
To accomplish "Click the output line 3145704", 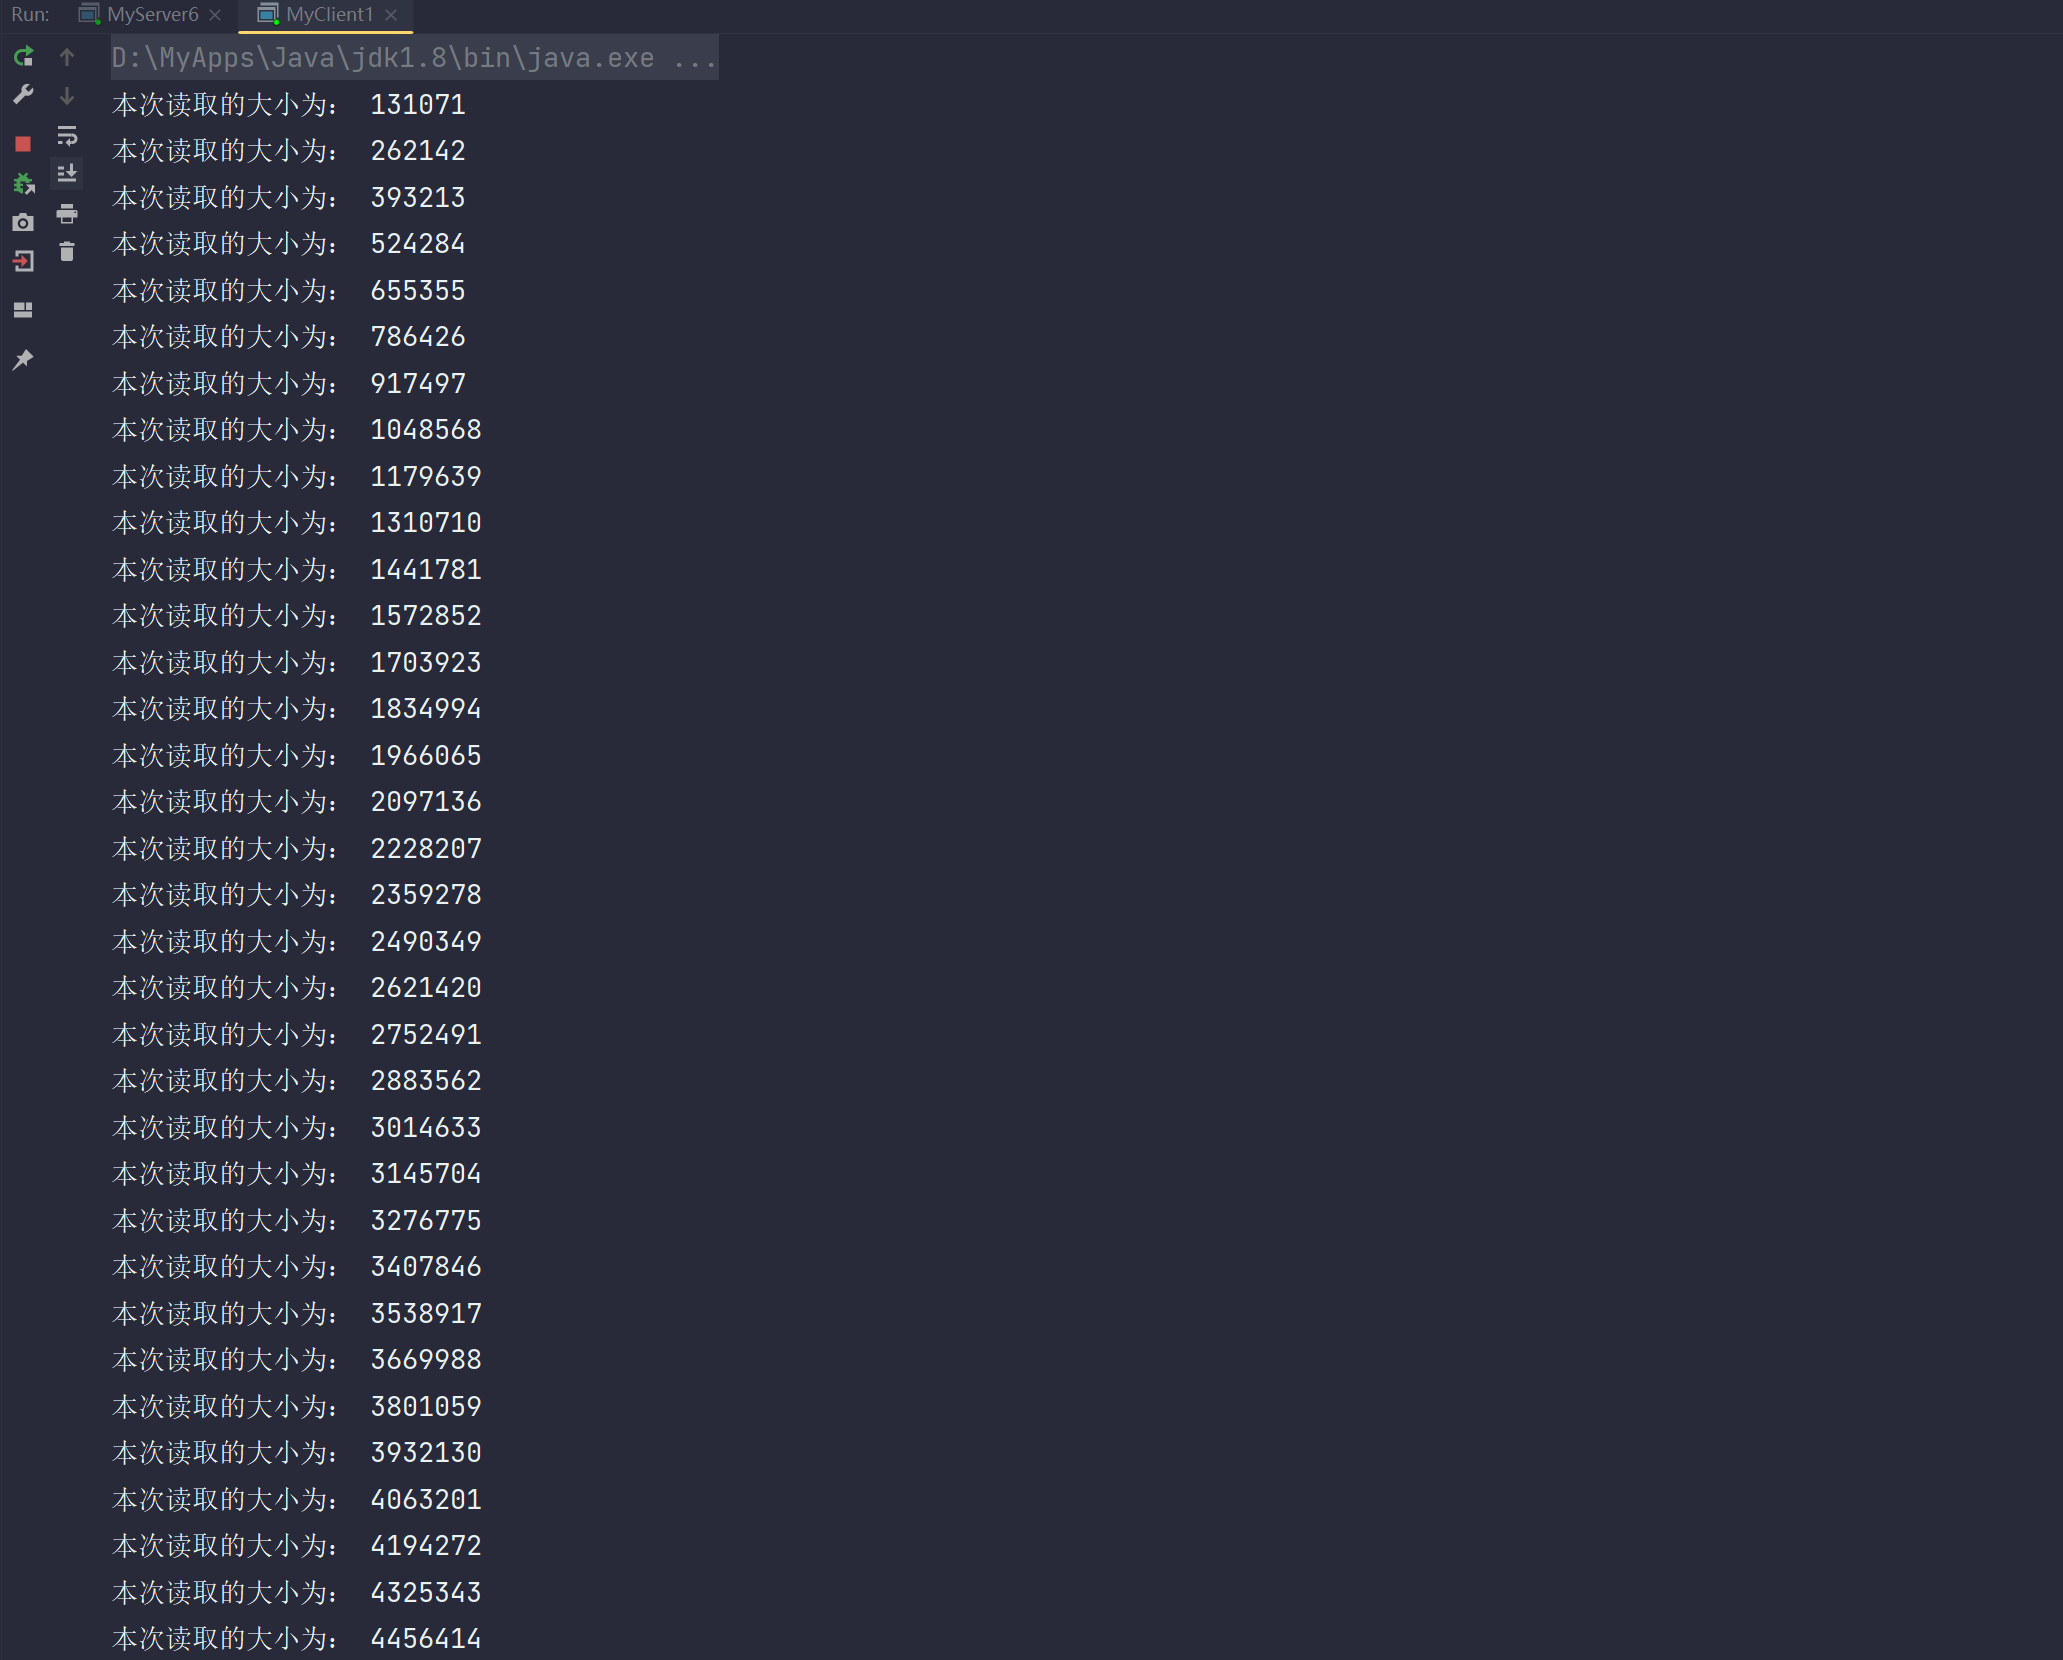I will pos(297,1174).
